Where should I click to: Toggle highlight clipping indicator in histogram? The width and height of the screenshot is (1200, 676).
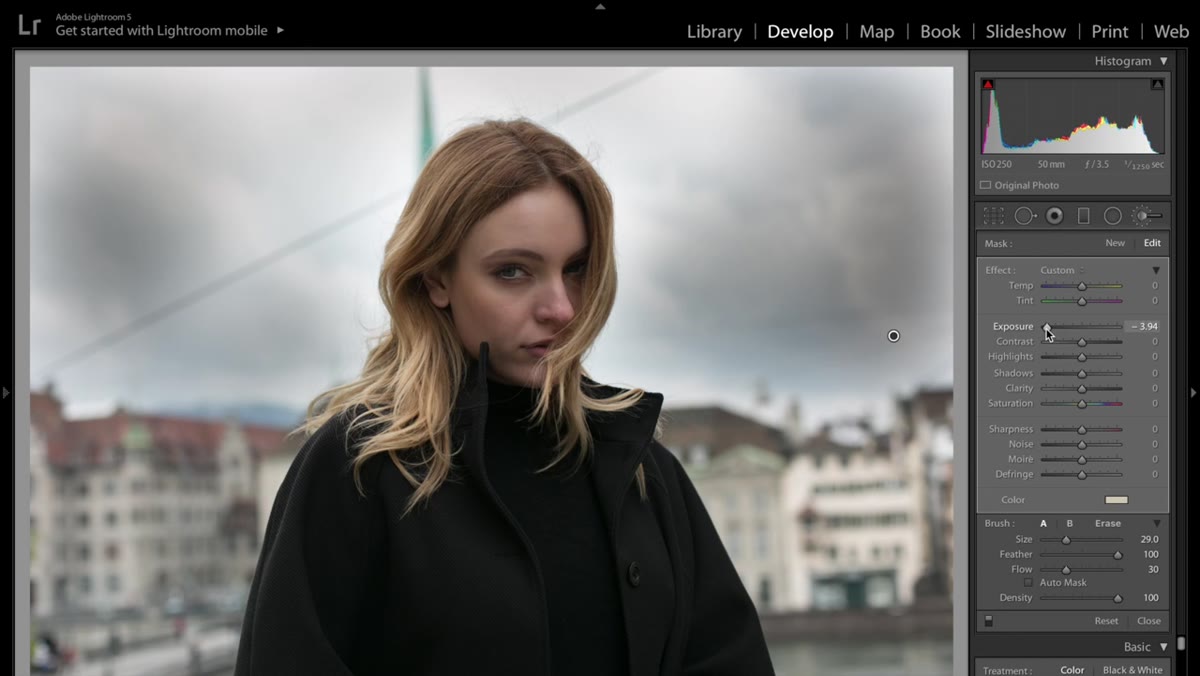click(x=1157, y=85)
